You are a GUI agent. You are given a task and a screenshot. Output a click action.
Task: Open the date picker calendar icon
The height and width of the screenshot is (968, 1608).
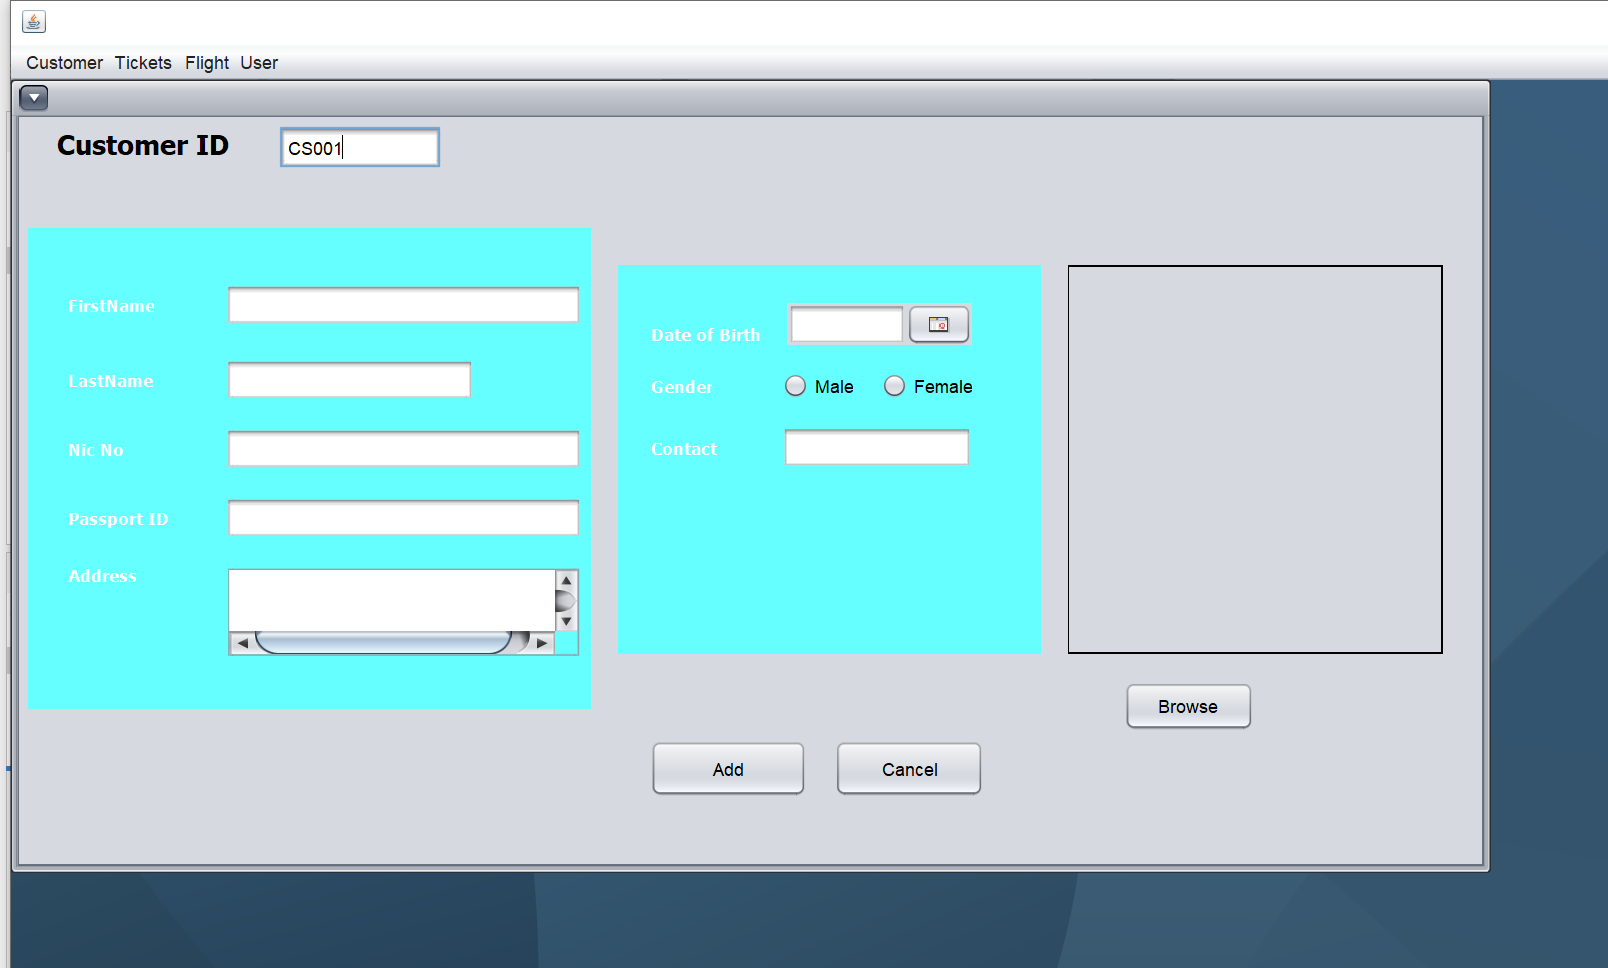tap(939, 324)
